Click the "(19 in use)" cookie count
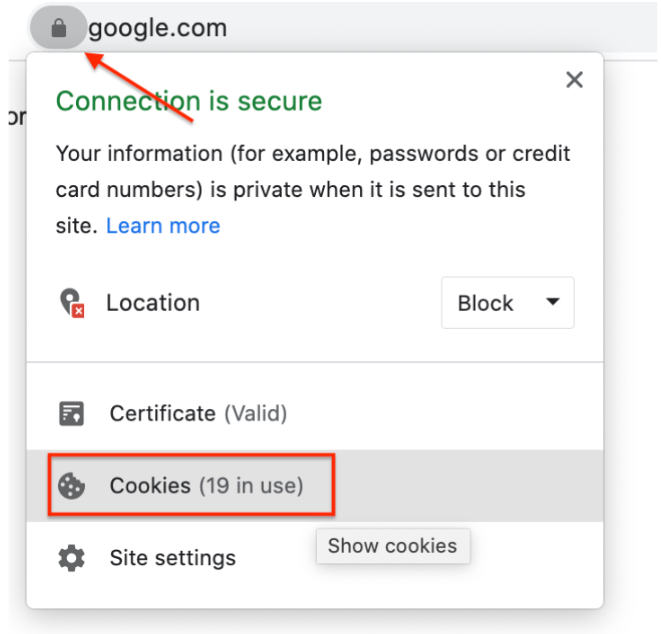This screenshot has width=661, height=634. [250, 486]
